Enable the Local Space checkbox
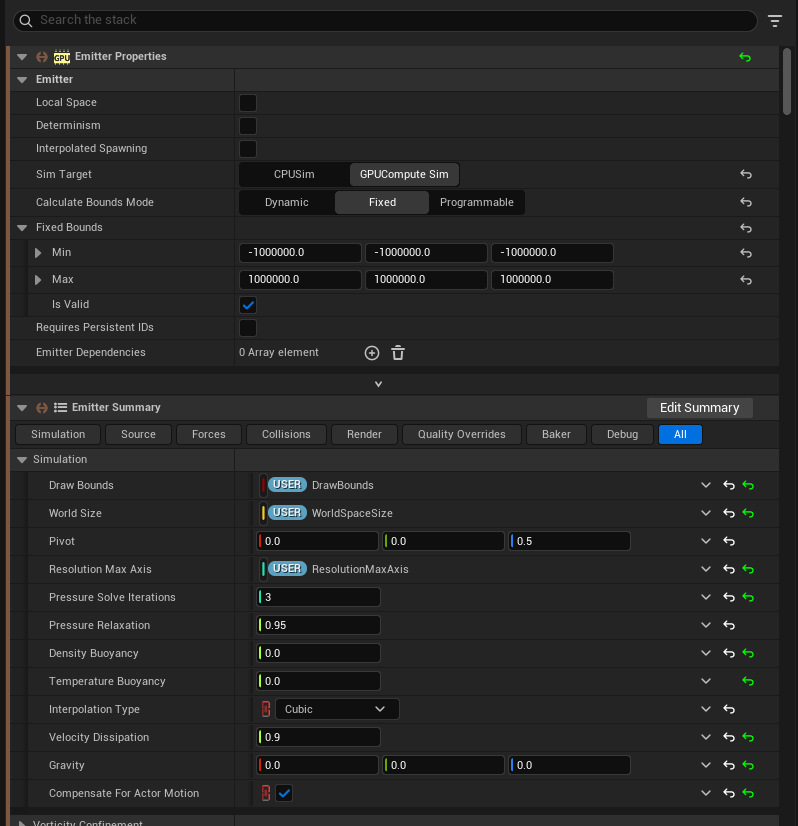This screenshot has width=798, height=826. (x=248, y=103)
